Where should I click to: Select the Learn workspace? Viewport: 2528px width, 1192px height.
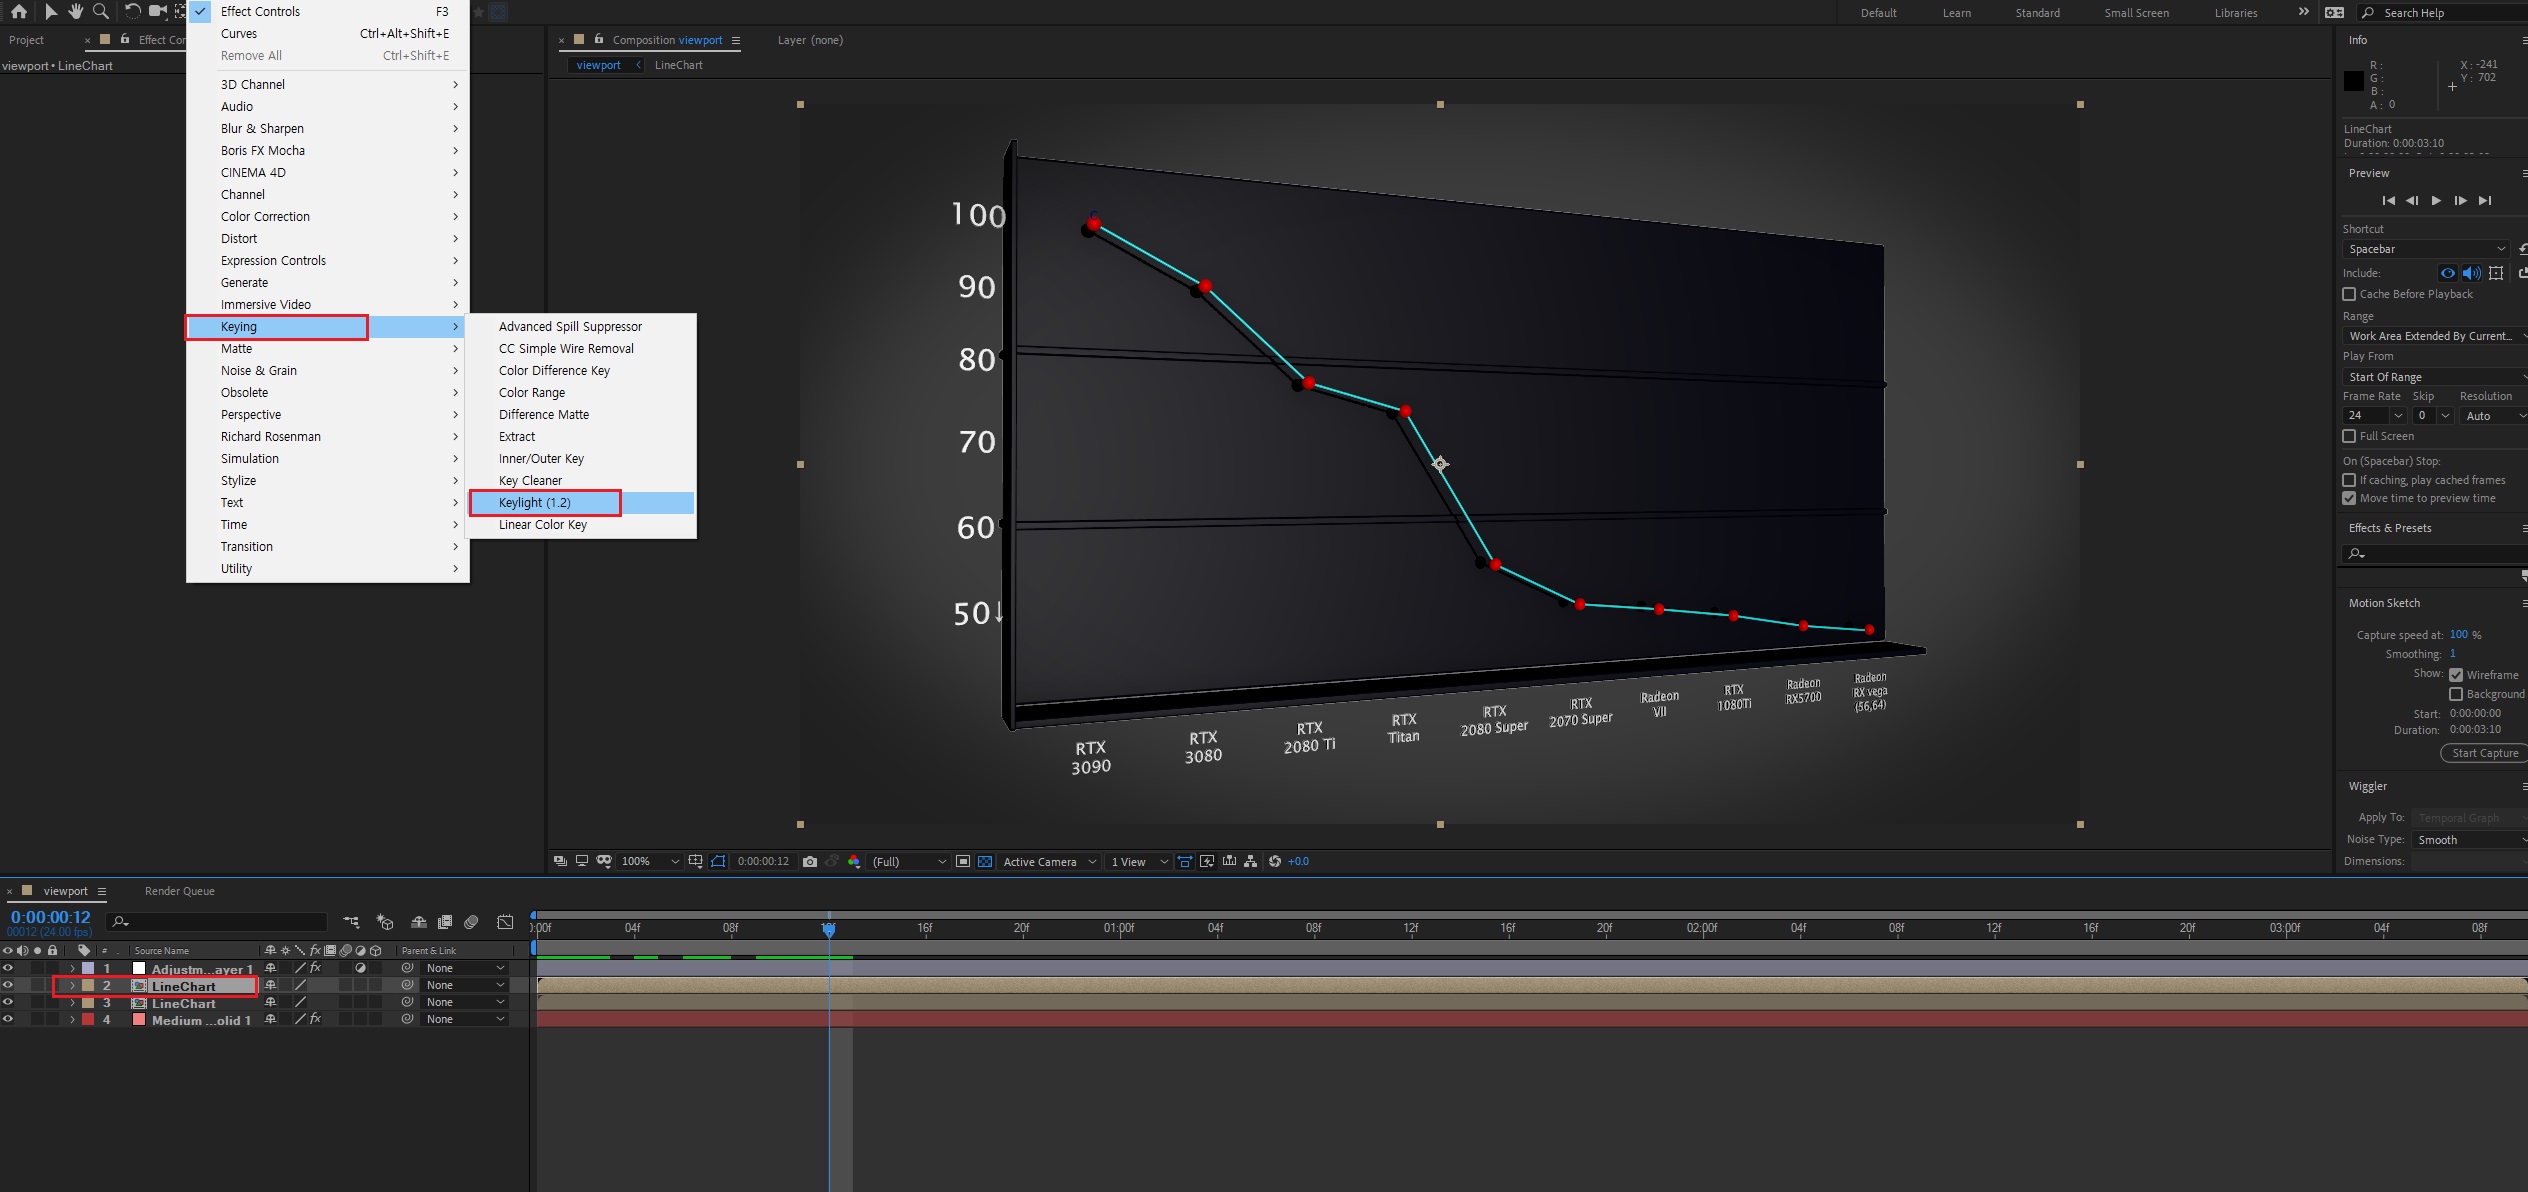1956,13
